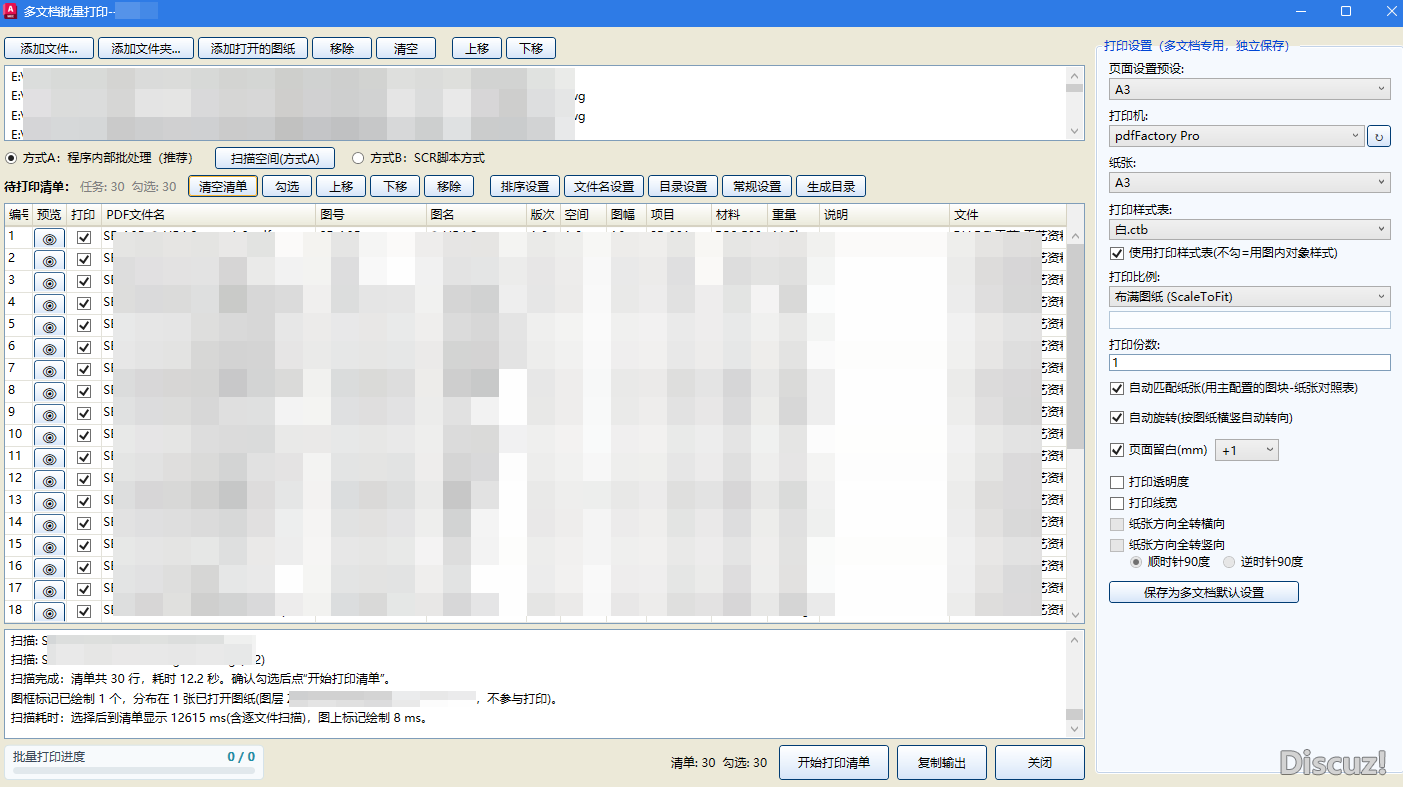Click 开始打印清单 button
Viewport: 1403px width, 787px height.
pyautogui.click(x=834, y=763)
